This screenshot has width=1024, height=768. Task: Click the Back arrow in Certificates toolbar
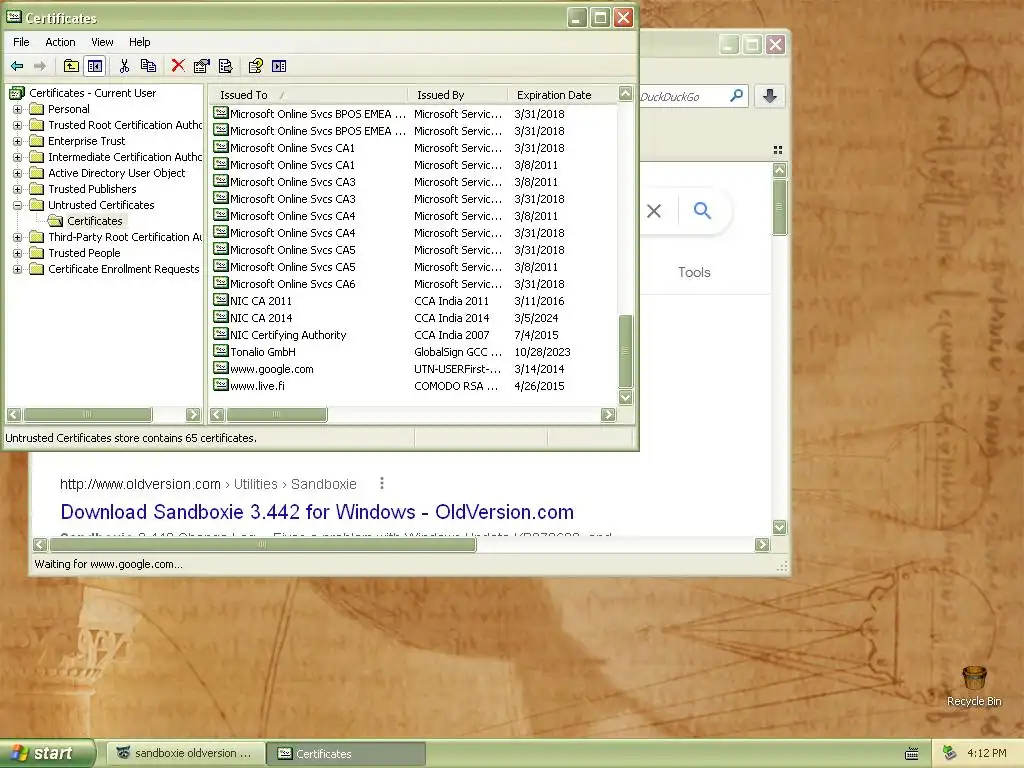pos(18,66)
